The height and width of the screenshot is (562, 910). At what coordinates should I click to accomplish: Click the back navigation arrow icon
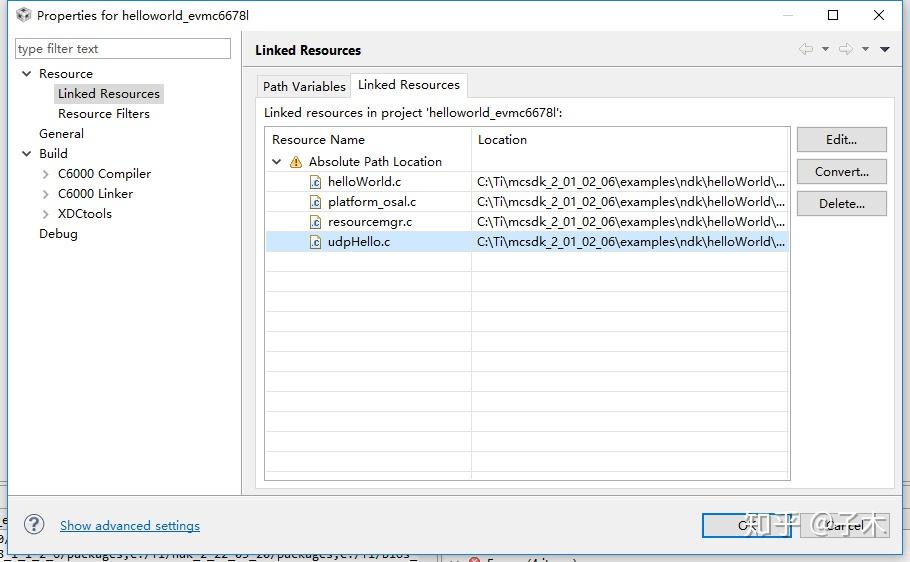click(806, 49)
